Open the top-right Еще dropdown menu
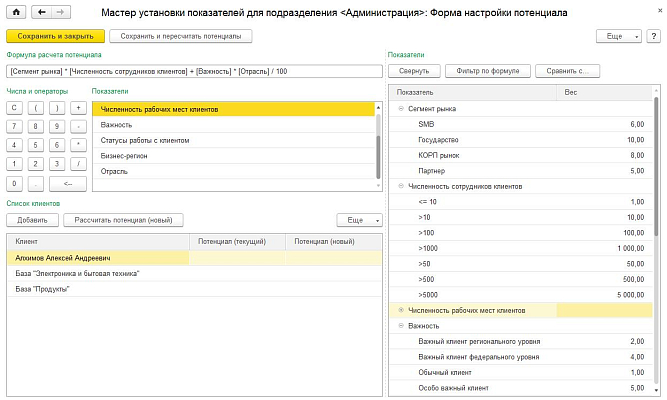 [x=622, y=35]
